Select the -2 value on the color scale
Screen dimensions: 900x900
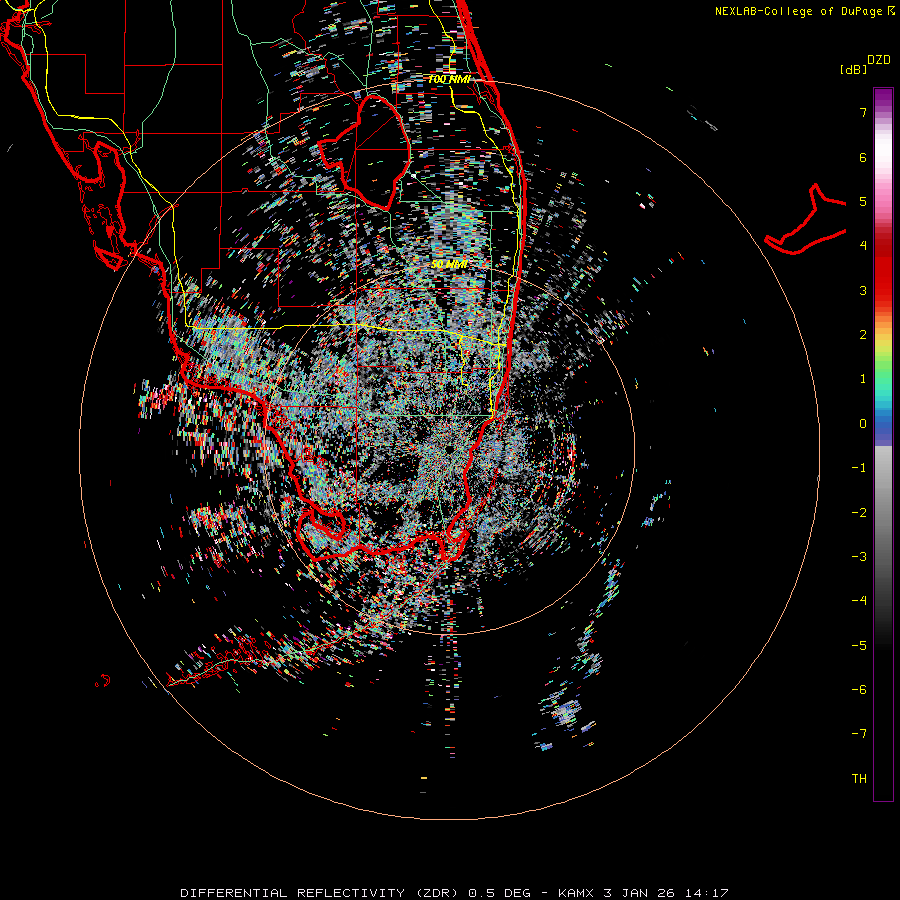tap(859, 512)
